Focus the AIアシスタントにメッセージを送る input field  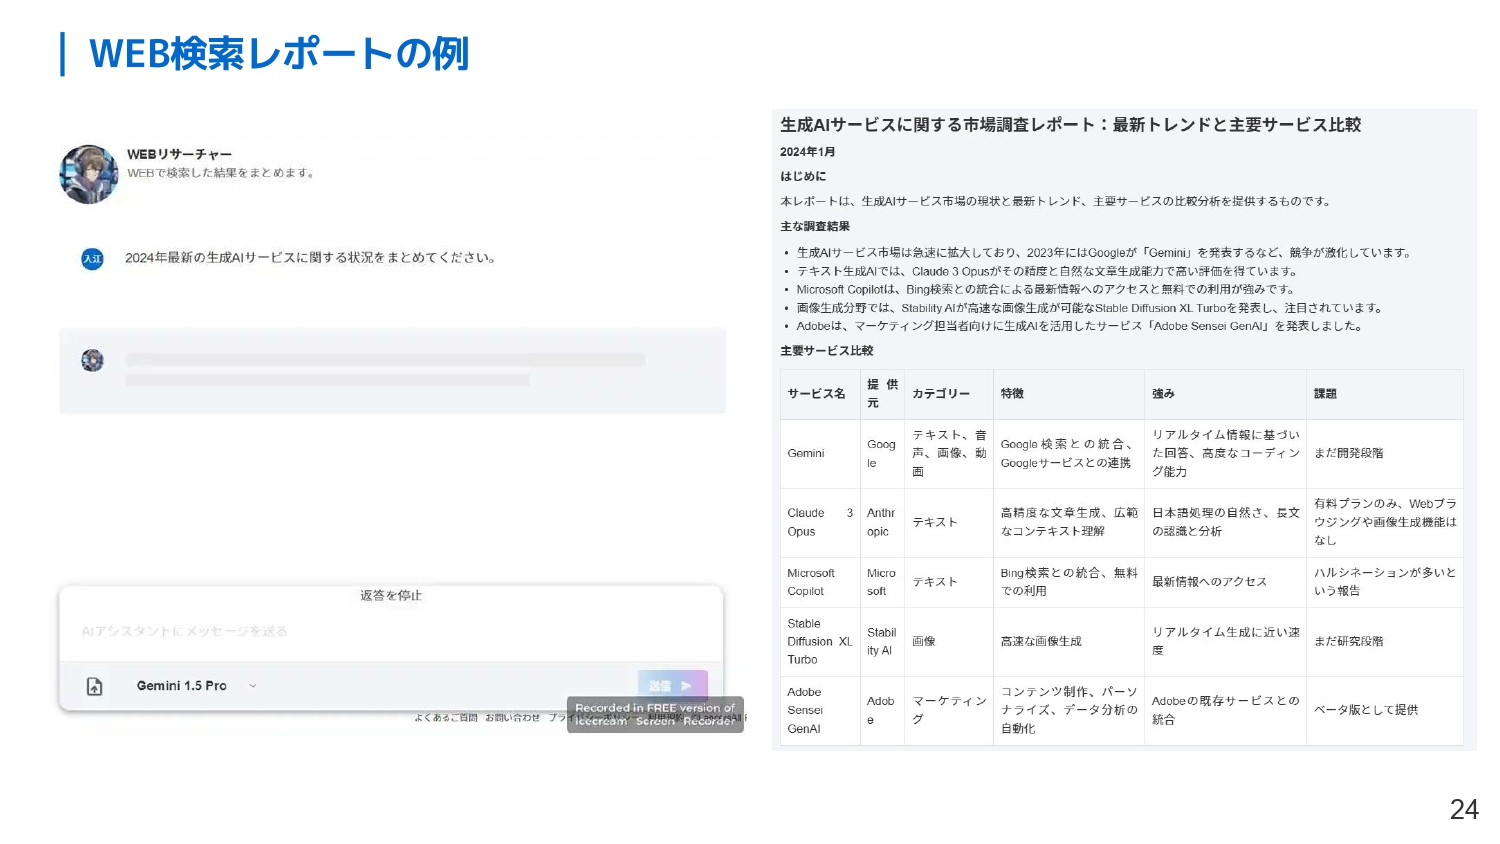pos(391,631)
